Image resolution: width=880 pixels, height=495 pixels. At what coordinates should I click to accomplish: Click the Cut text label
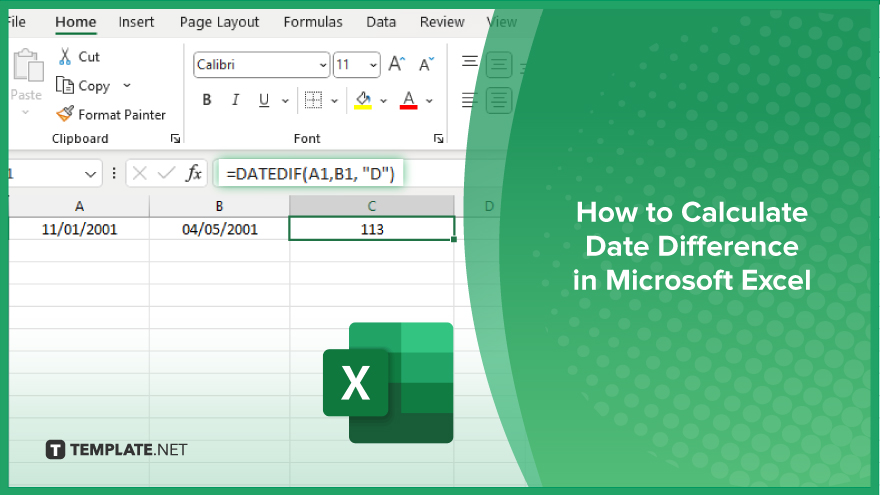(89, 57)
